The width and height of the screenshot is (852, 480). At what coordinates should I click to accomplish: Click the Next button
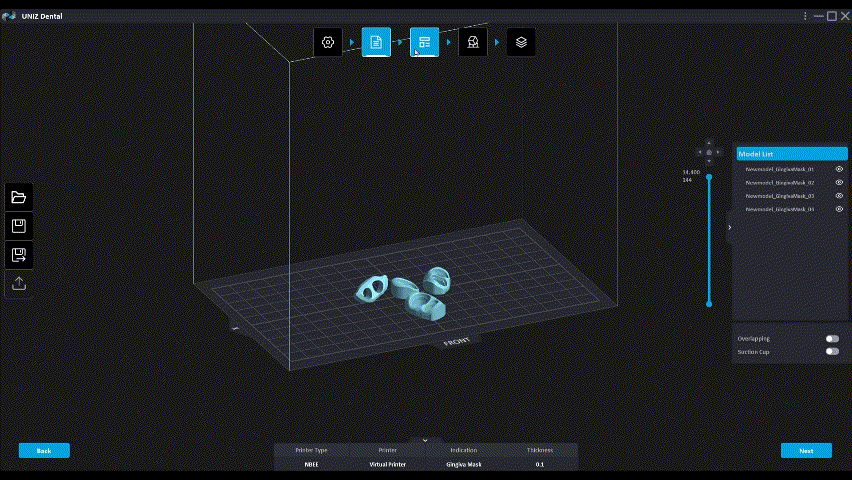(x=806, y=451)
